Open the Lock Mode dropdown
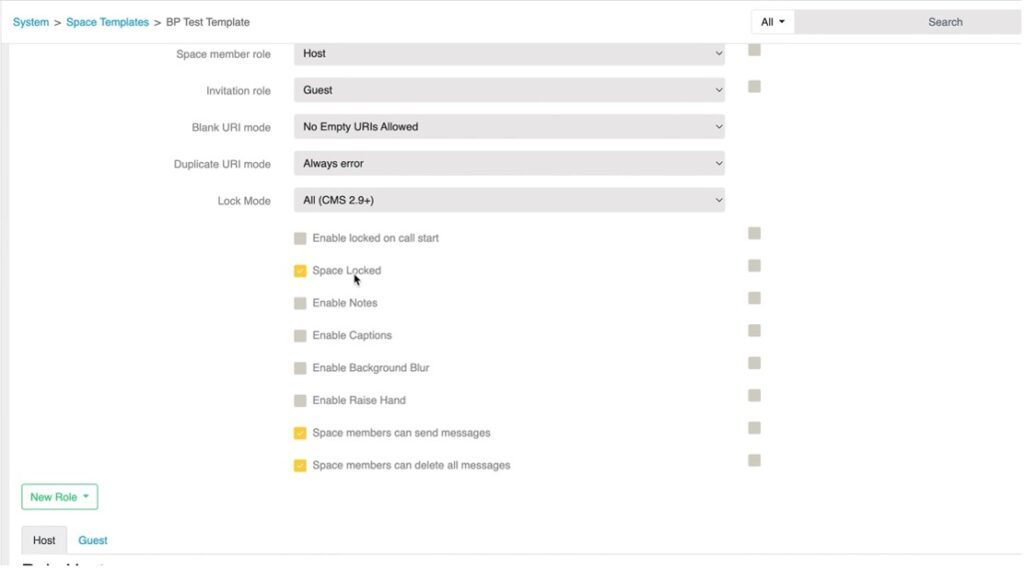 [509, 200]
